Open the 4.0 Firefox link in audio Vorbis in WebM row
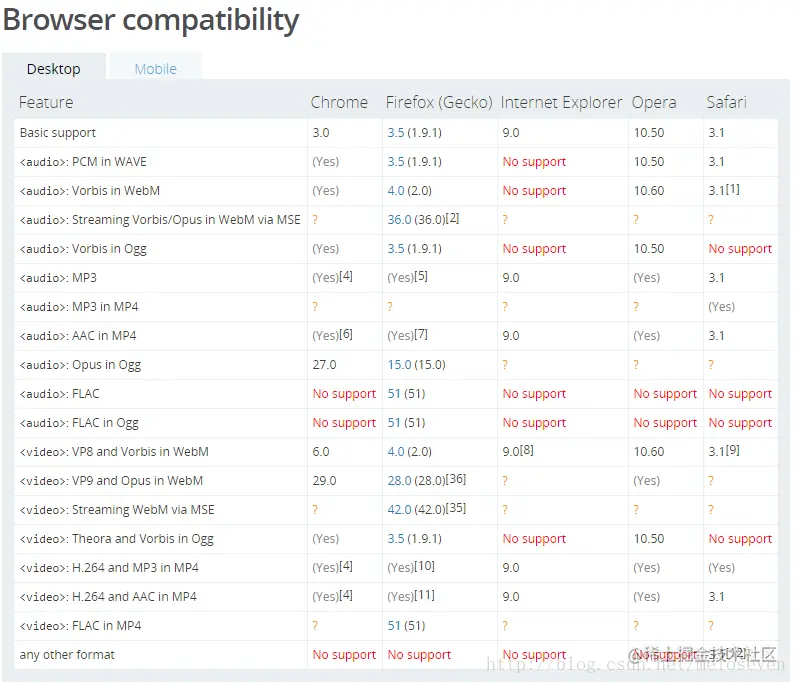Screen dimensions: 797x684 (395, 191)
